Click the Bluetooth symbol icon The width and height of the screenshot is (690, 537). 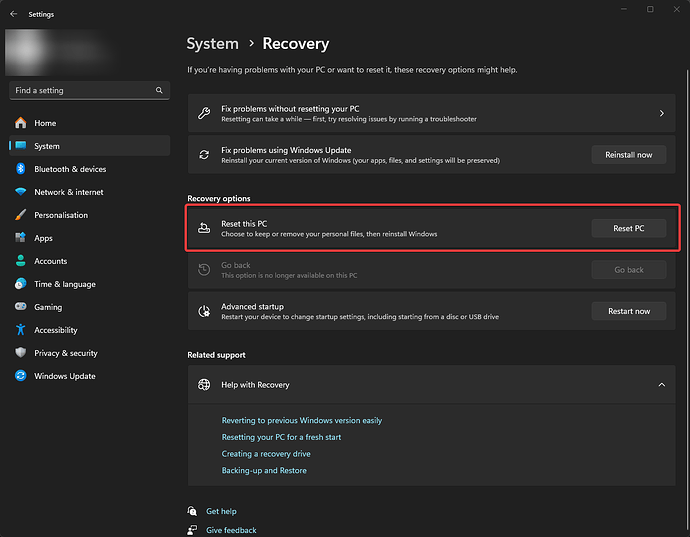[21, 169]
